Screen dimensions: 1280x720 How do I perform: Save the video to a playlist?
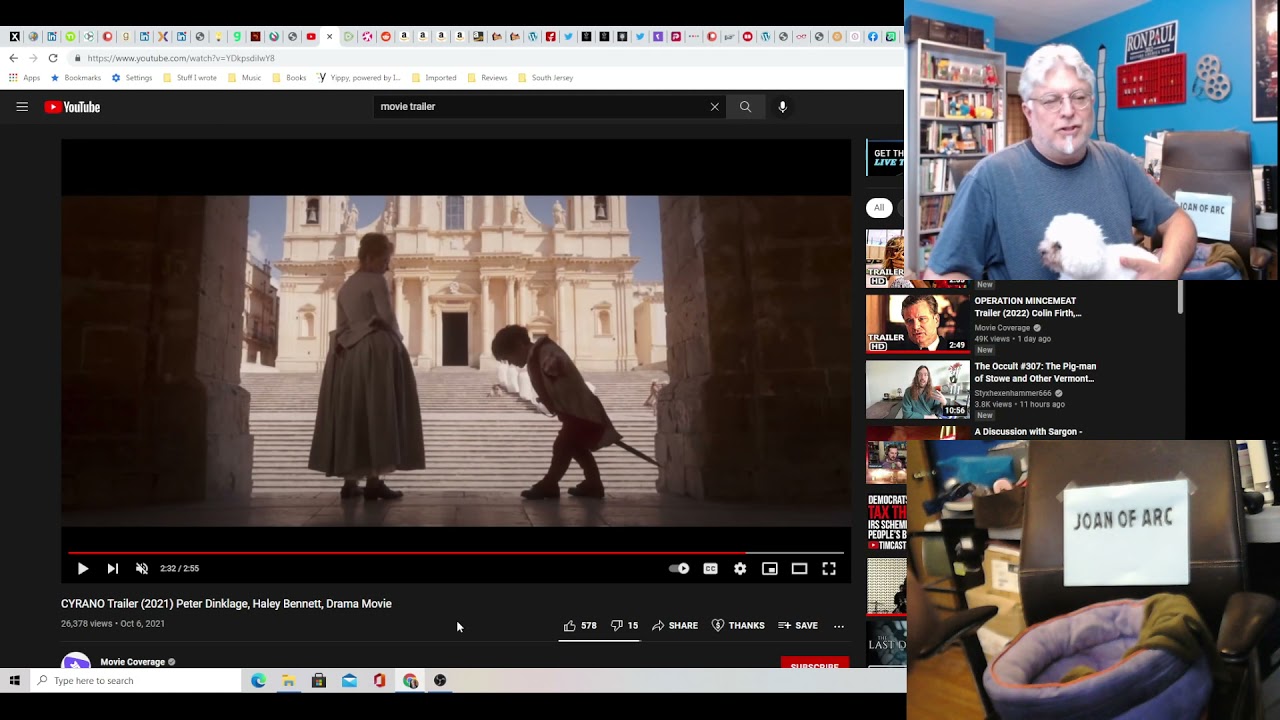[x=798, y=626]
